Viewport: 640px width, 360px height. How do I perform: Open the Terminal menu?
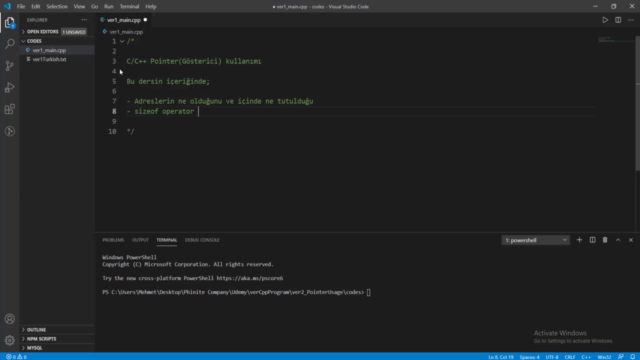pos(129,7)
